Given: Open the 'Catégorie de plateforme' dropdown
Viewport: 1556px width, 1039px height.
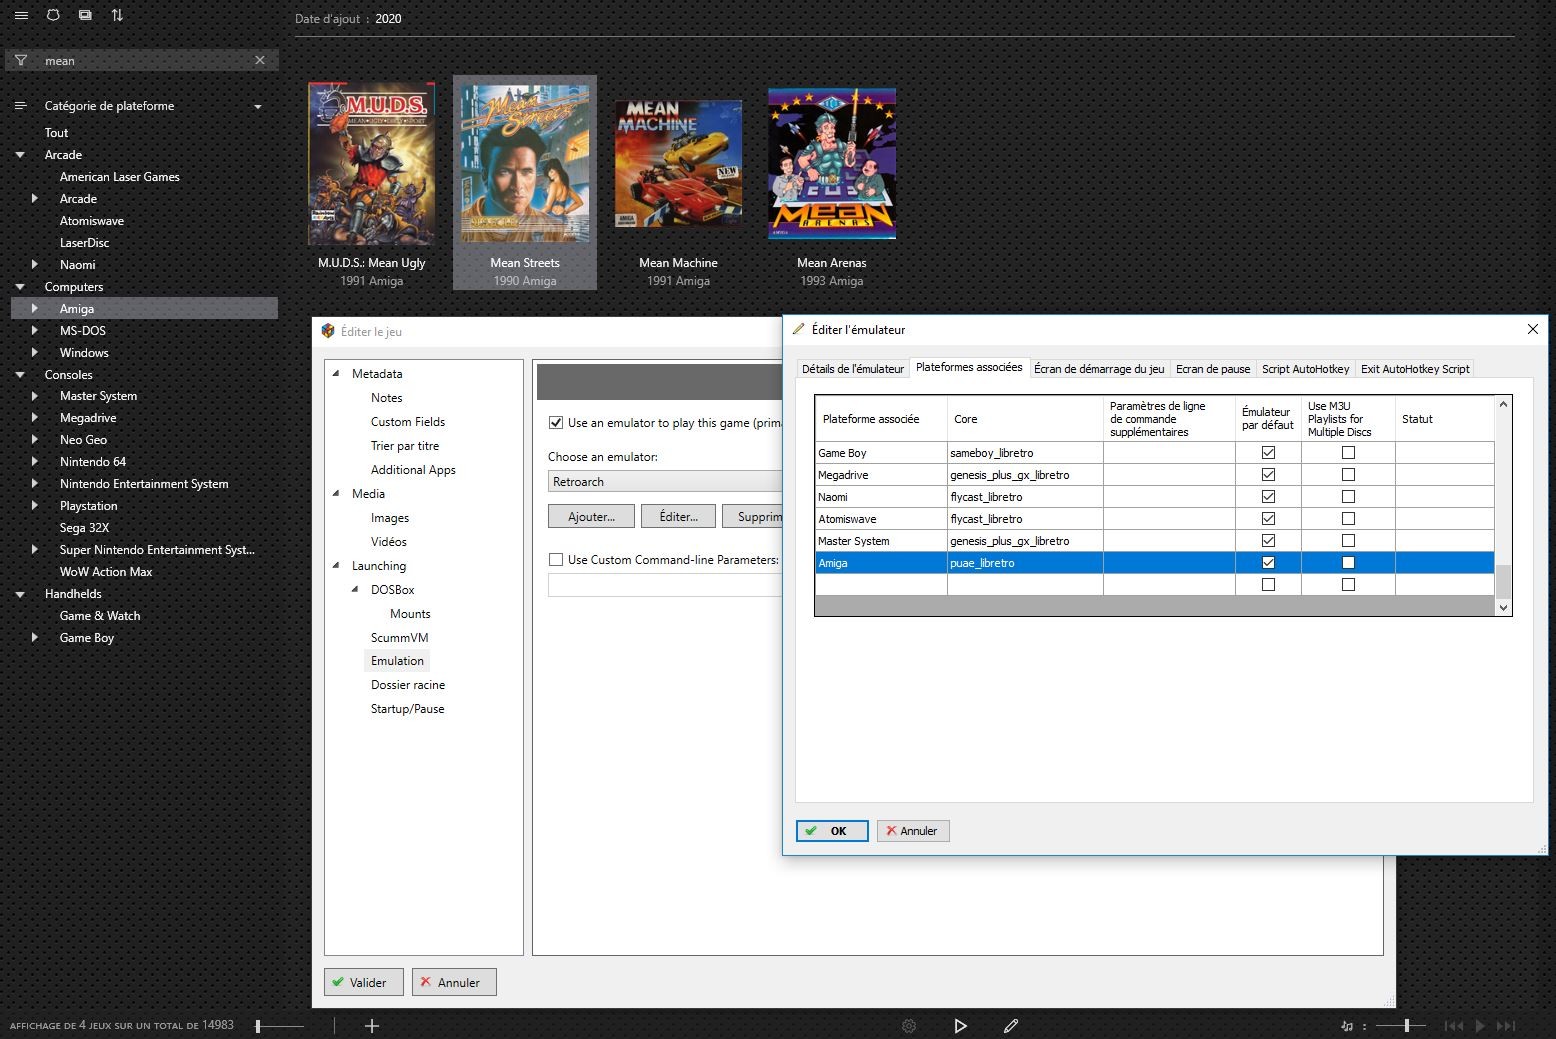Looking at the screenshot, I should (x=258, y=106).
